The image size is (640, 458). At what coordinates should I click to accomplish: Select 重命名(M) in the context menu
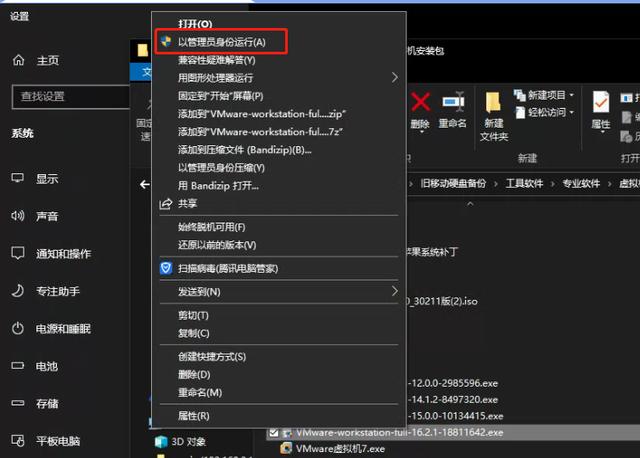point(200,392)
